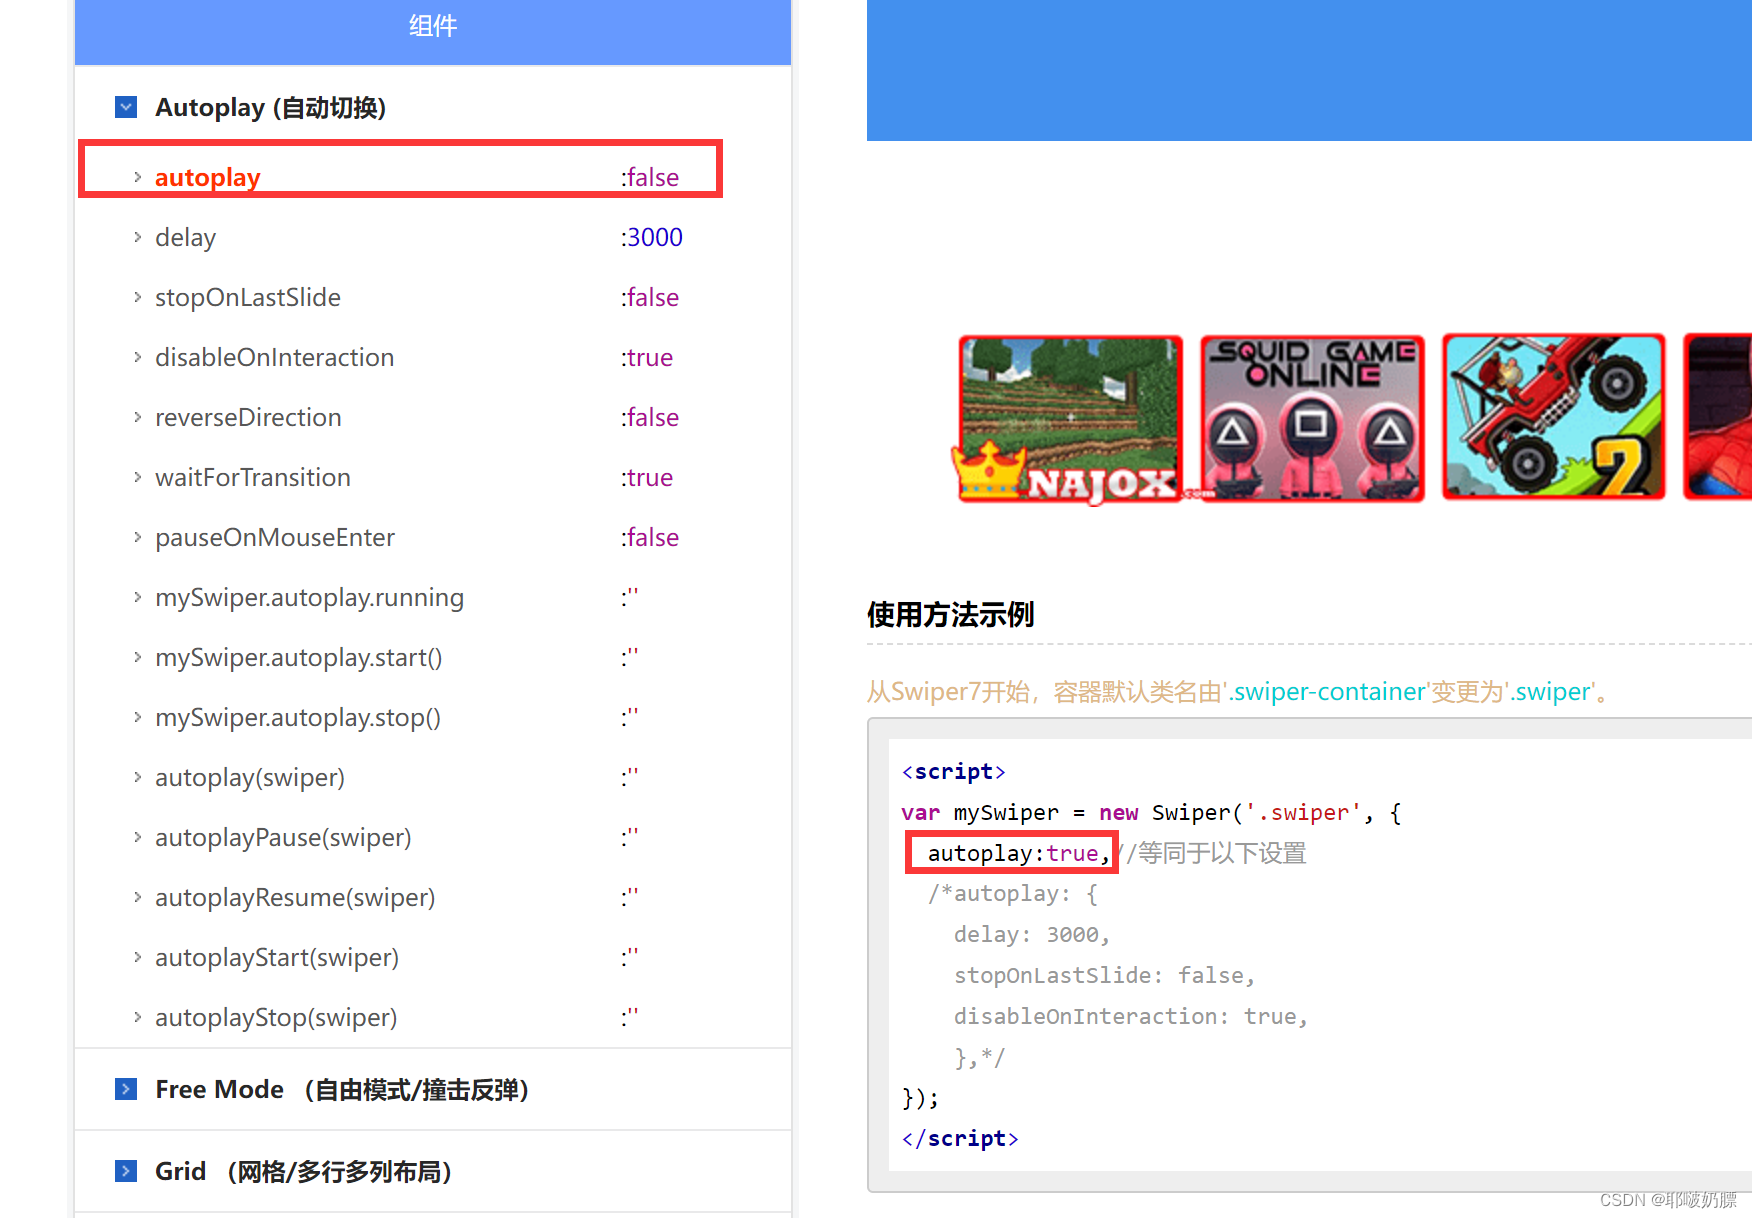Image resolution: width=1752 pixels, height=1218 pixels.
Task: Expand the autoplayPause(swiper) chevron
Action: pos(138,837)
